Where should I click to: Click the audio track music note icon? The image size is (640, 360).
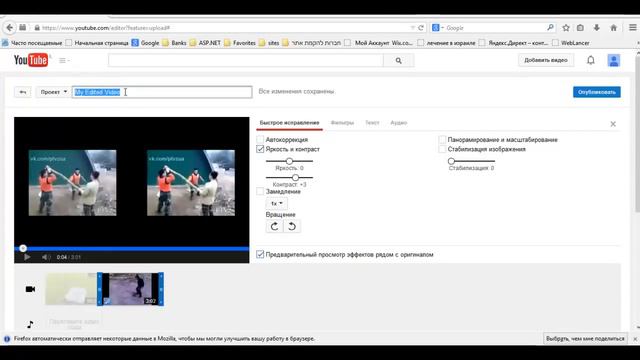tap(30, 324)
